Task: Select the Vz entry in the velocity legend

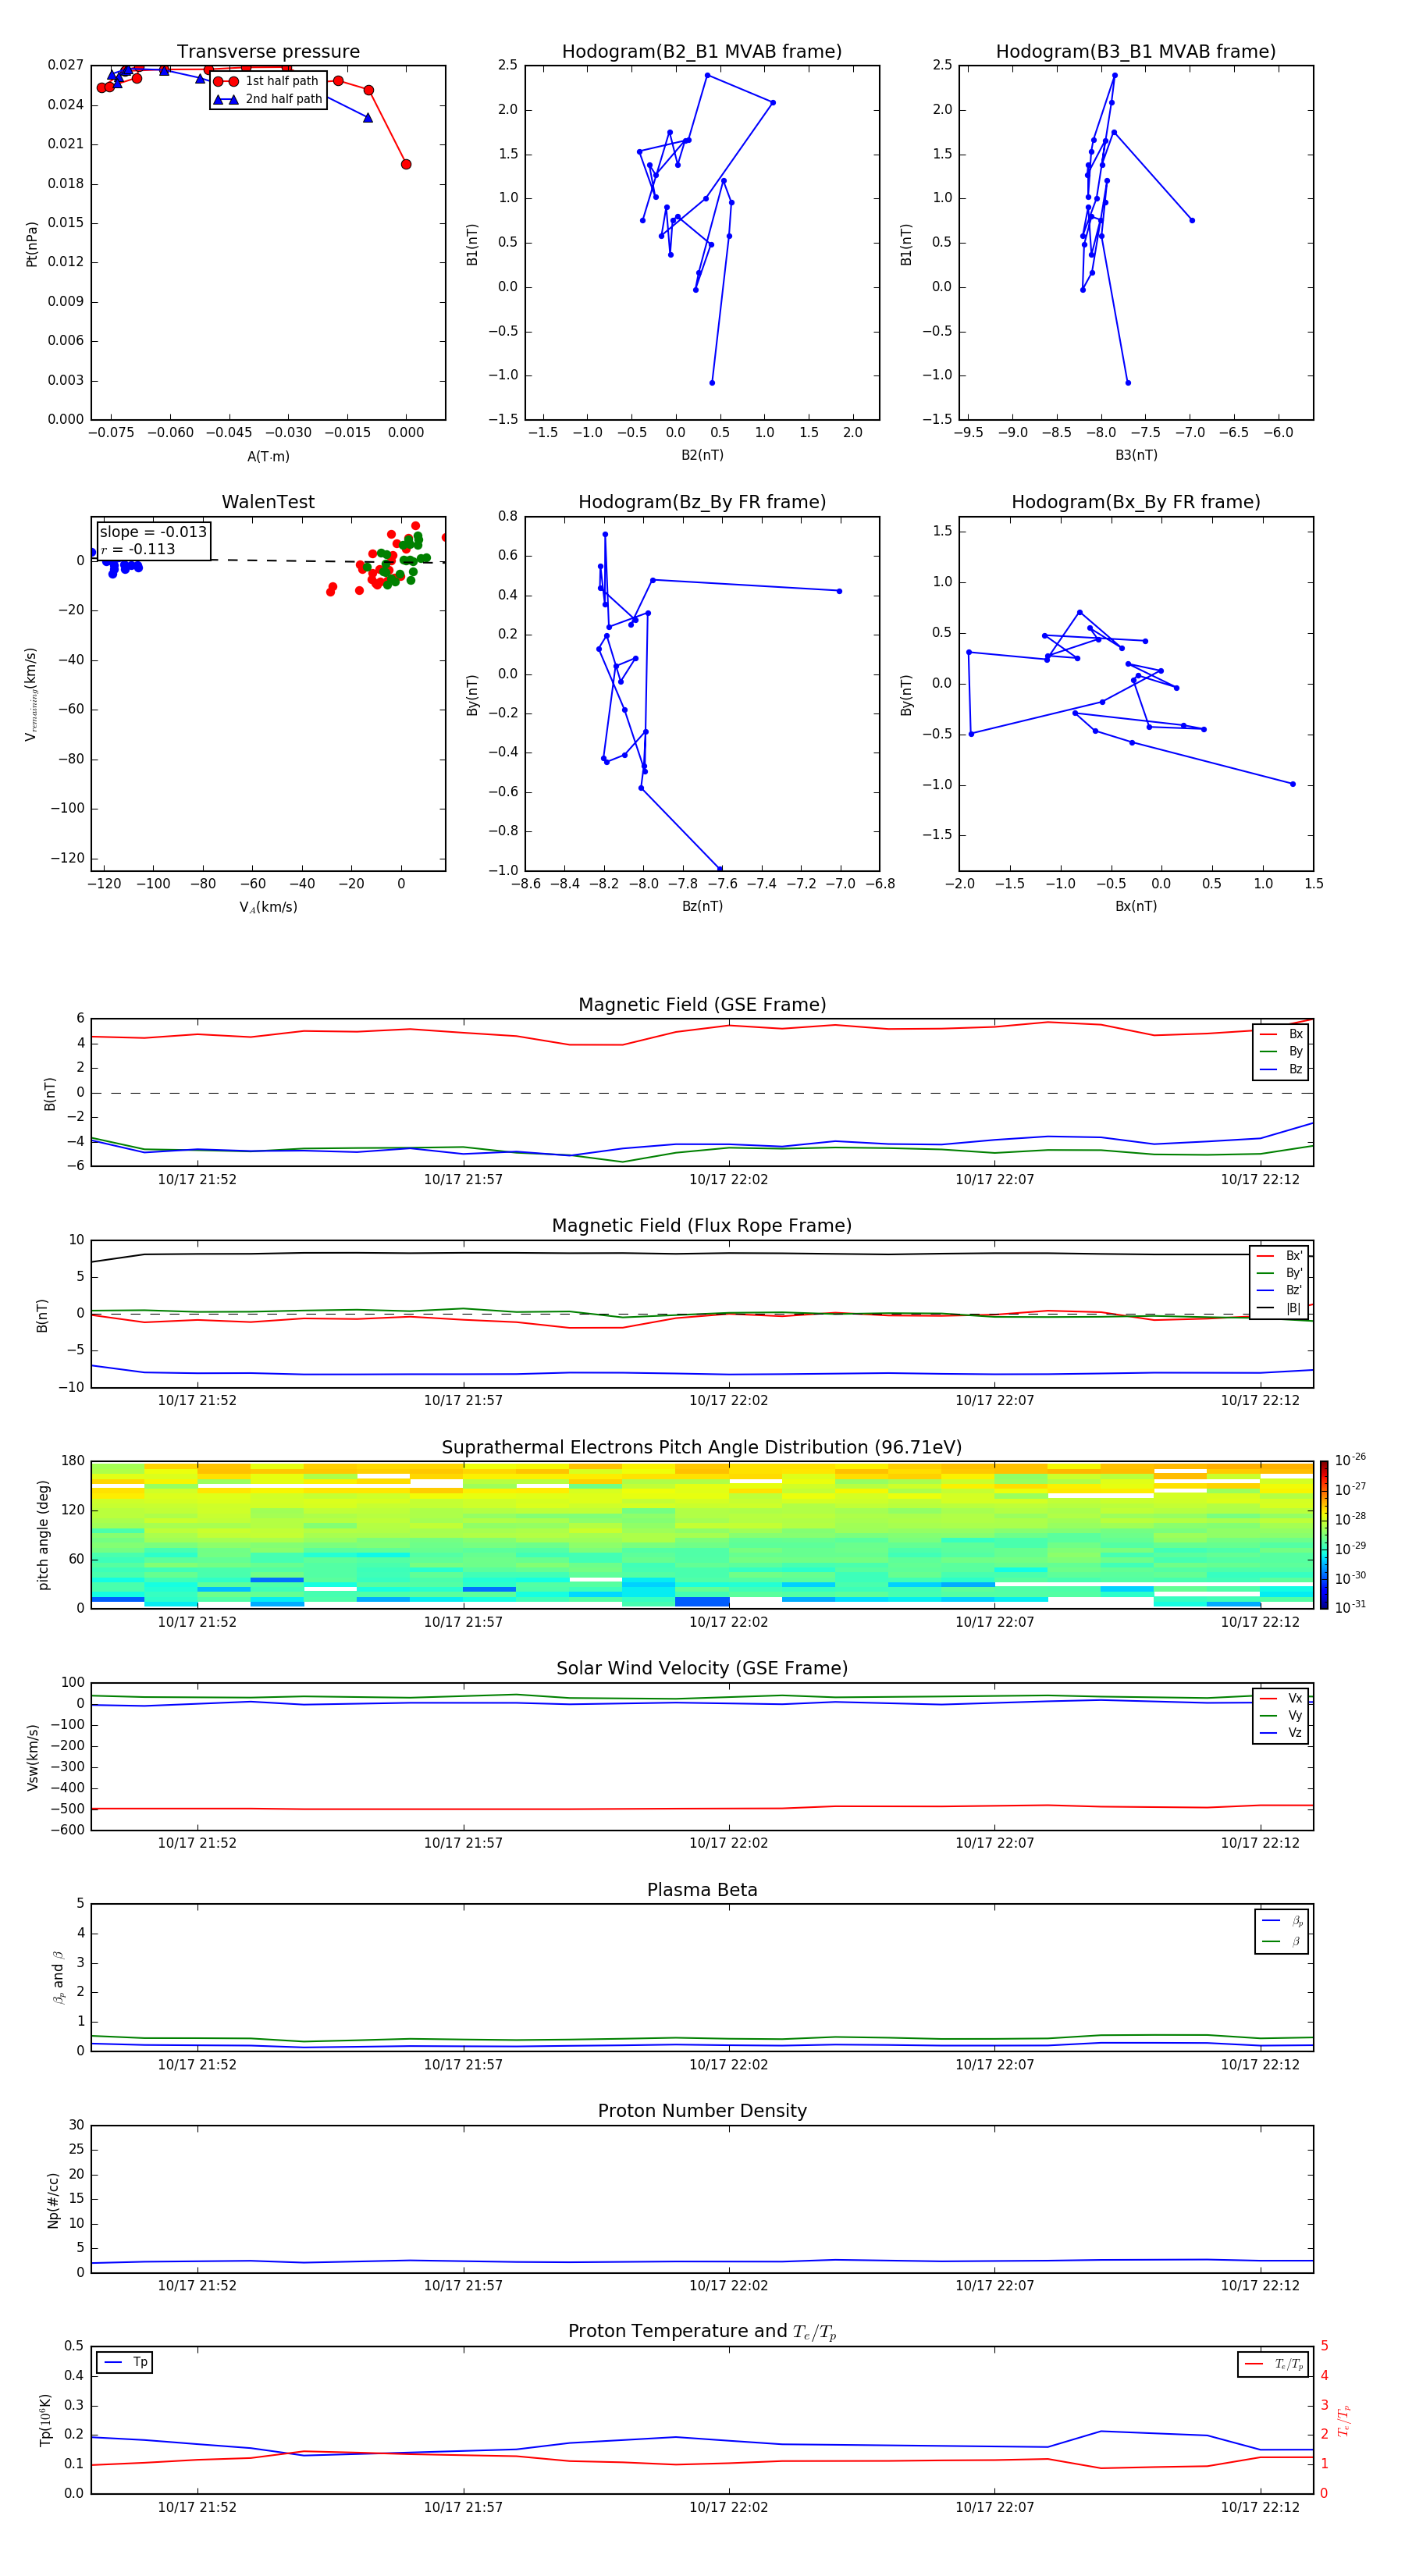Action: pyautogui.click(x=1281, y=1733)
